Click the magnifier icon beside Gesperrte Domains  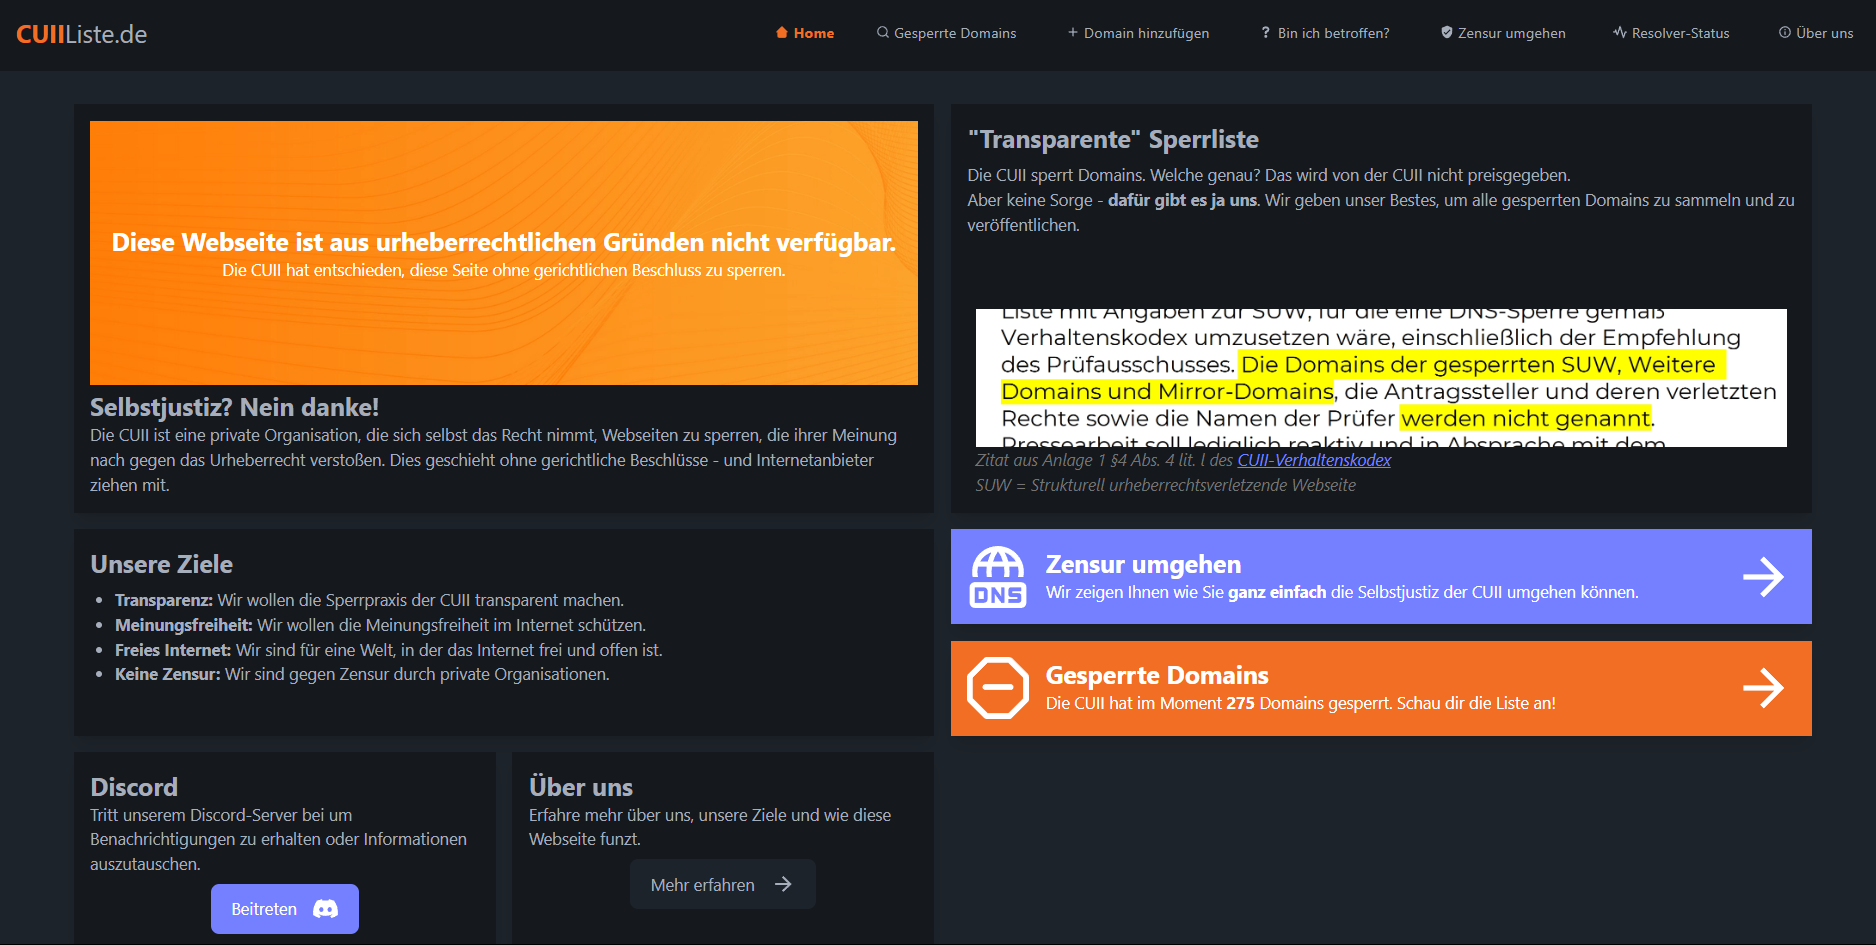tap(882, 33)
